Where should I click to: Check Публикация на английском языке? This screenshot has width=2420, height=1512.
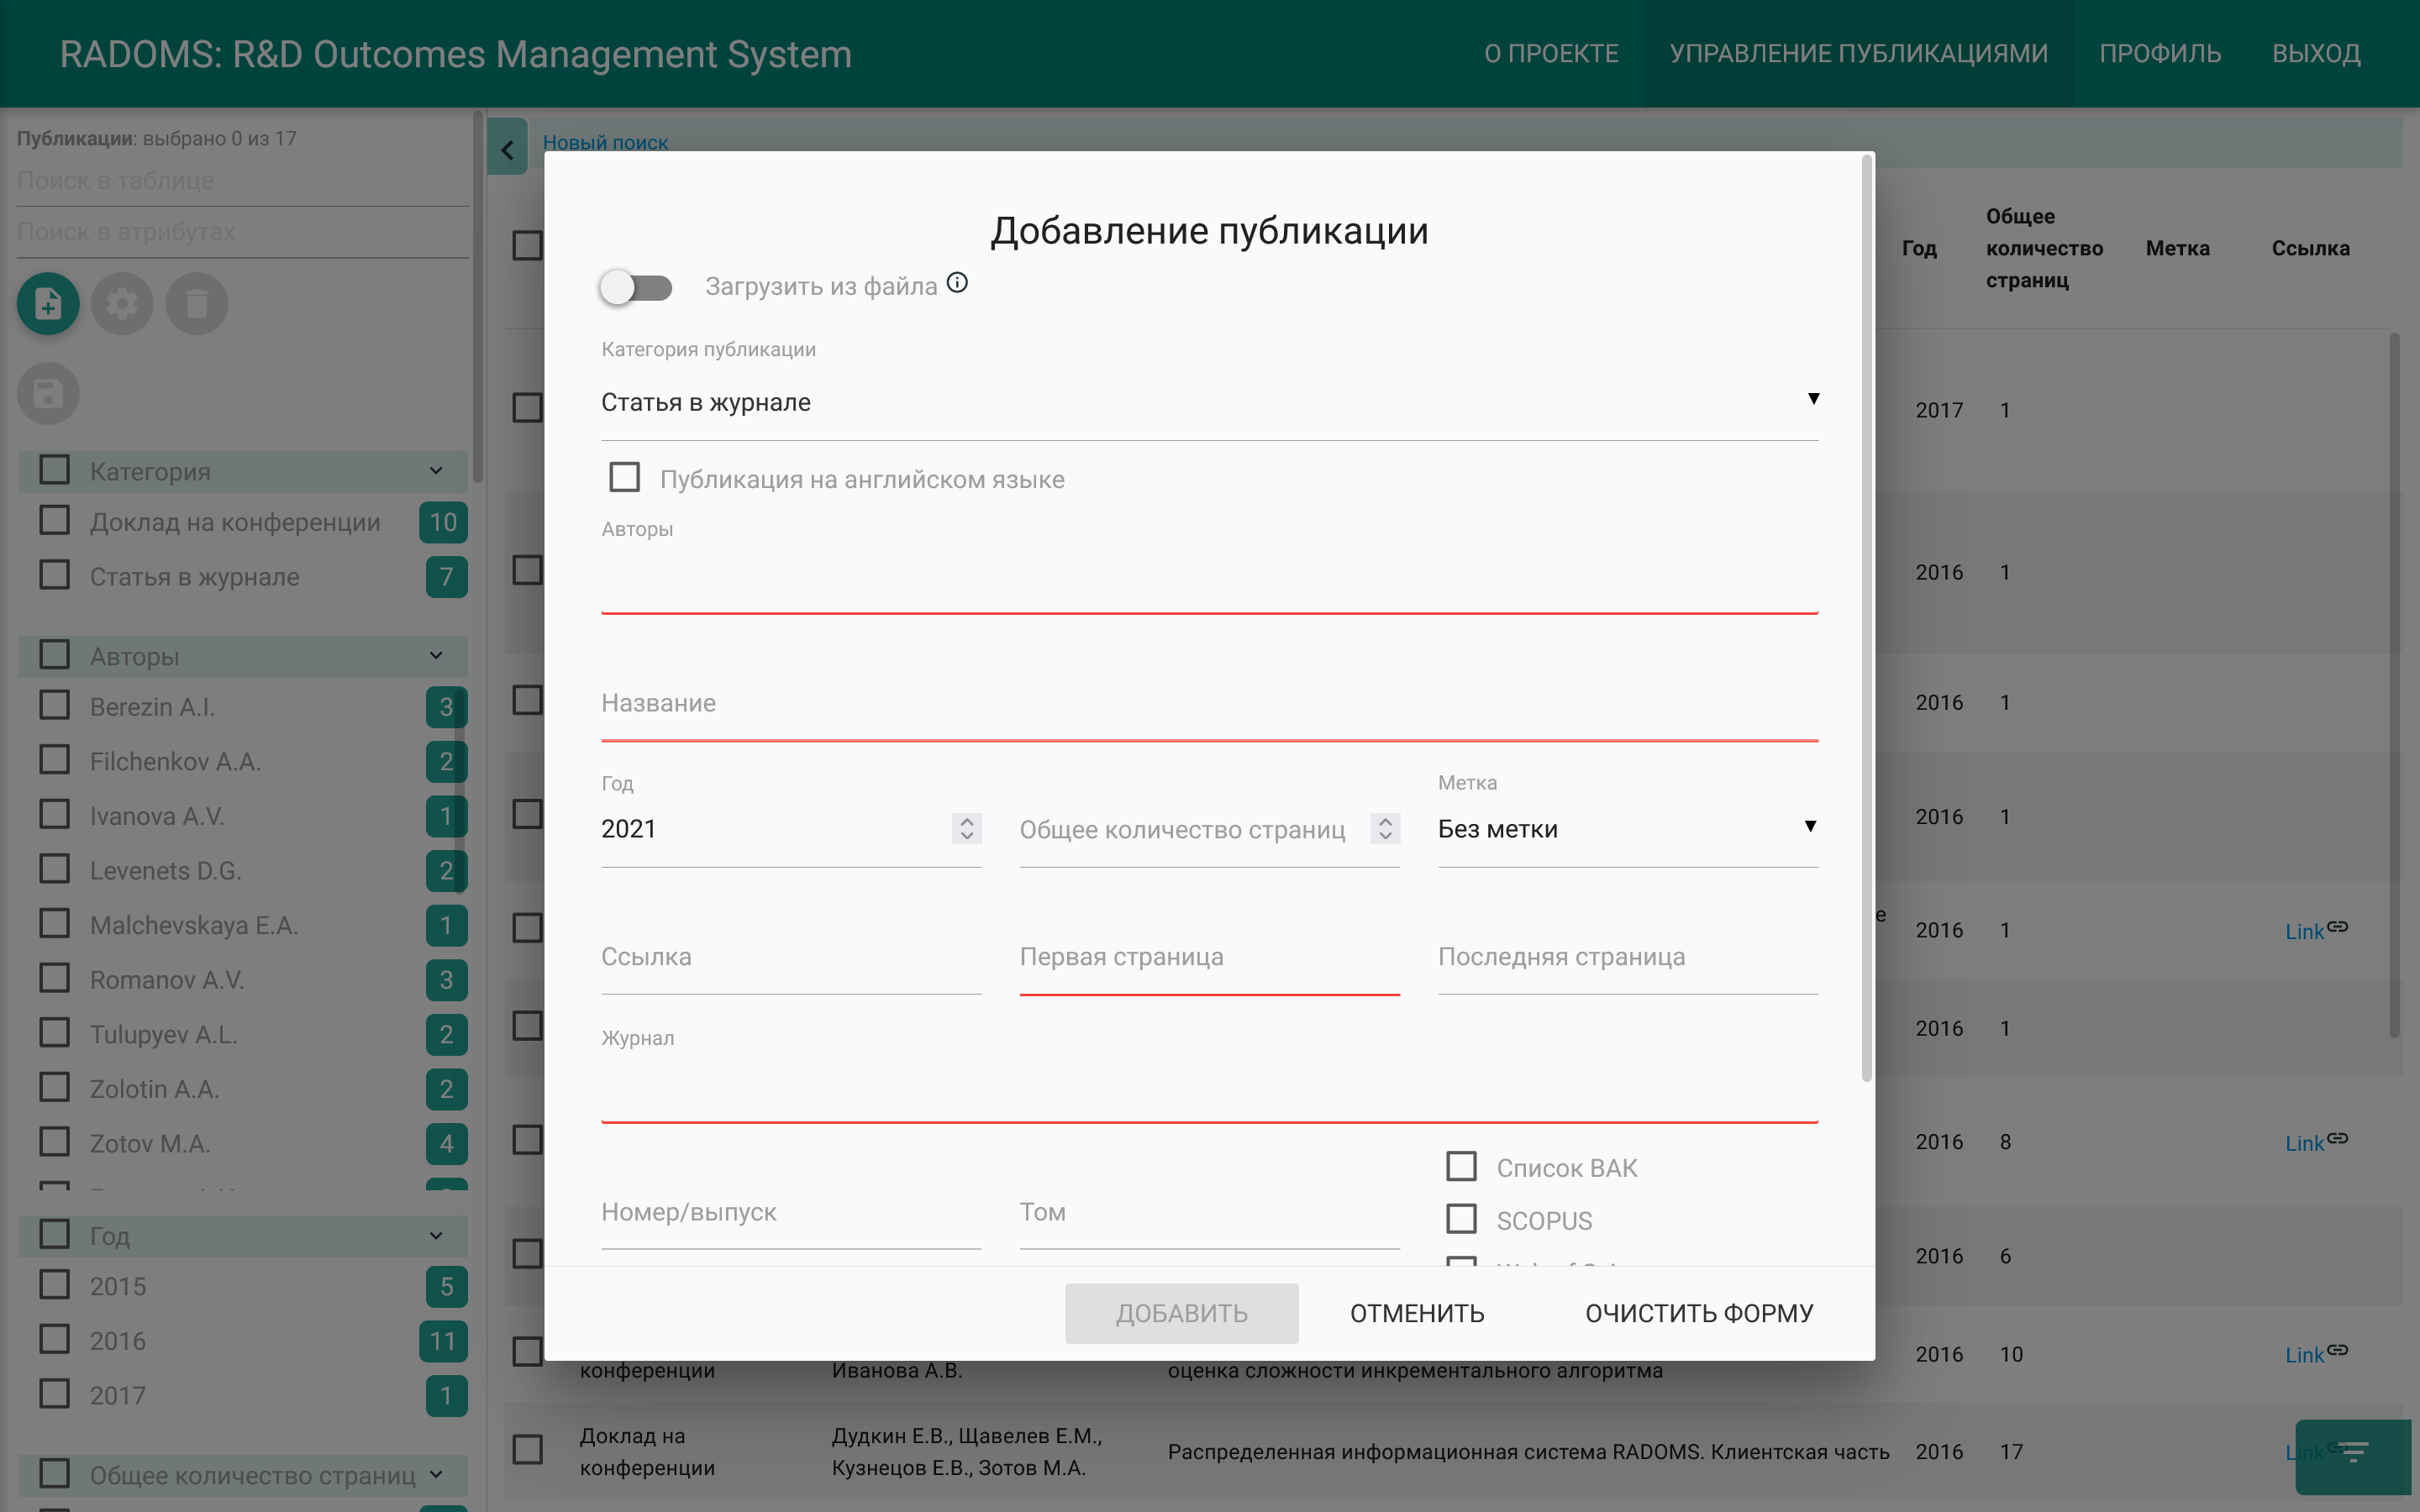[x=624, y=477]
